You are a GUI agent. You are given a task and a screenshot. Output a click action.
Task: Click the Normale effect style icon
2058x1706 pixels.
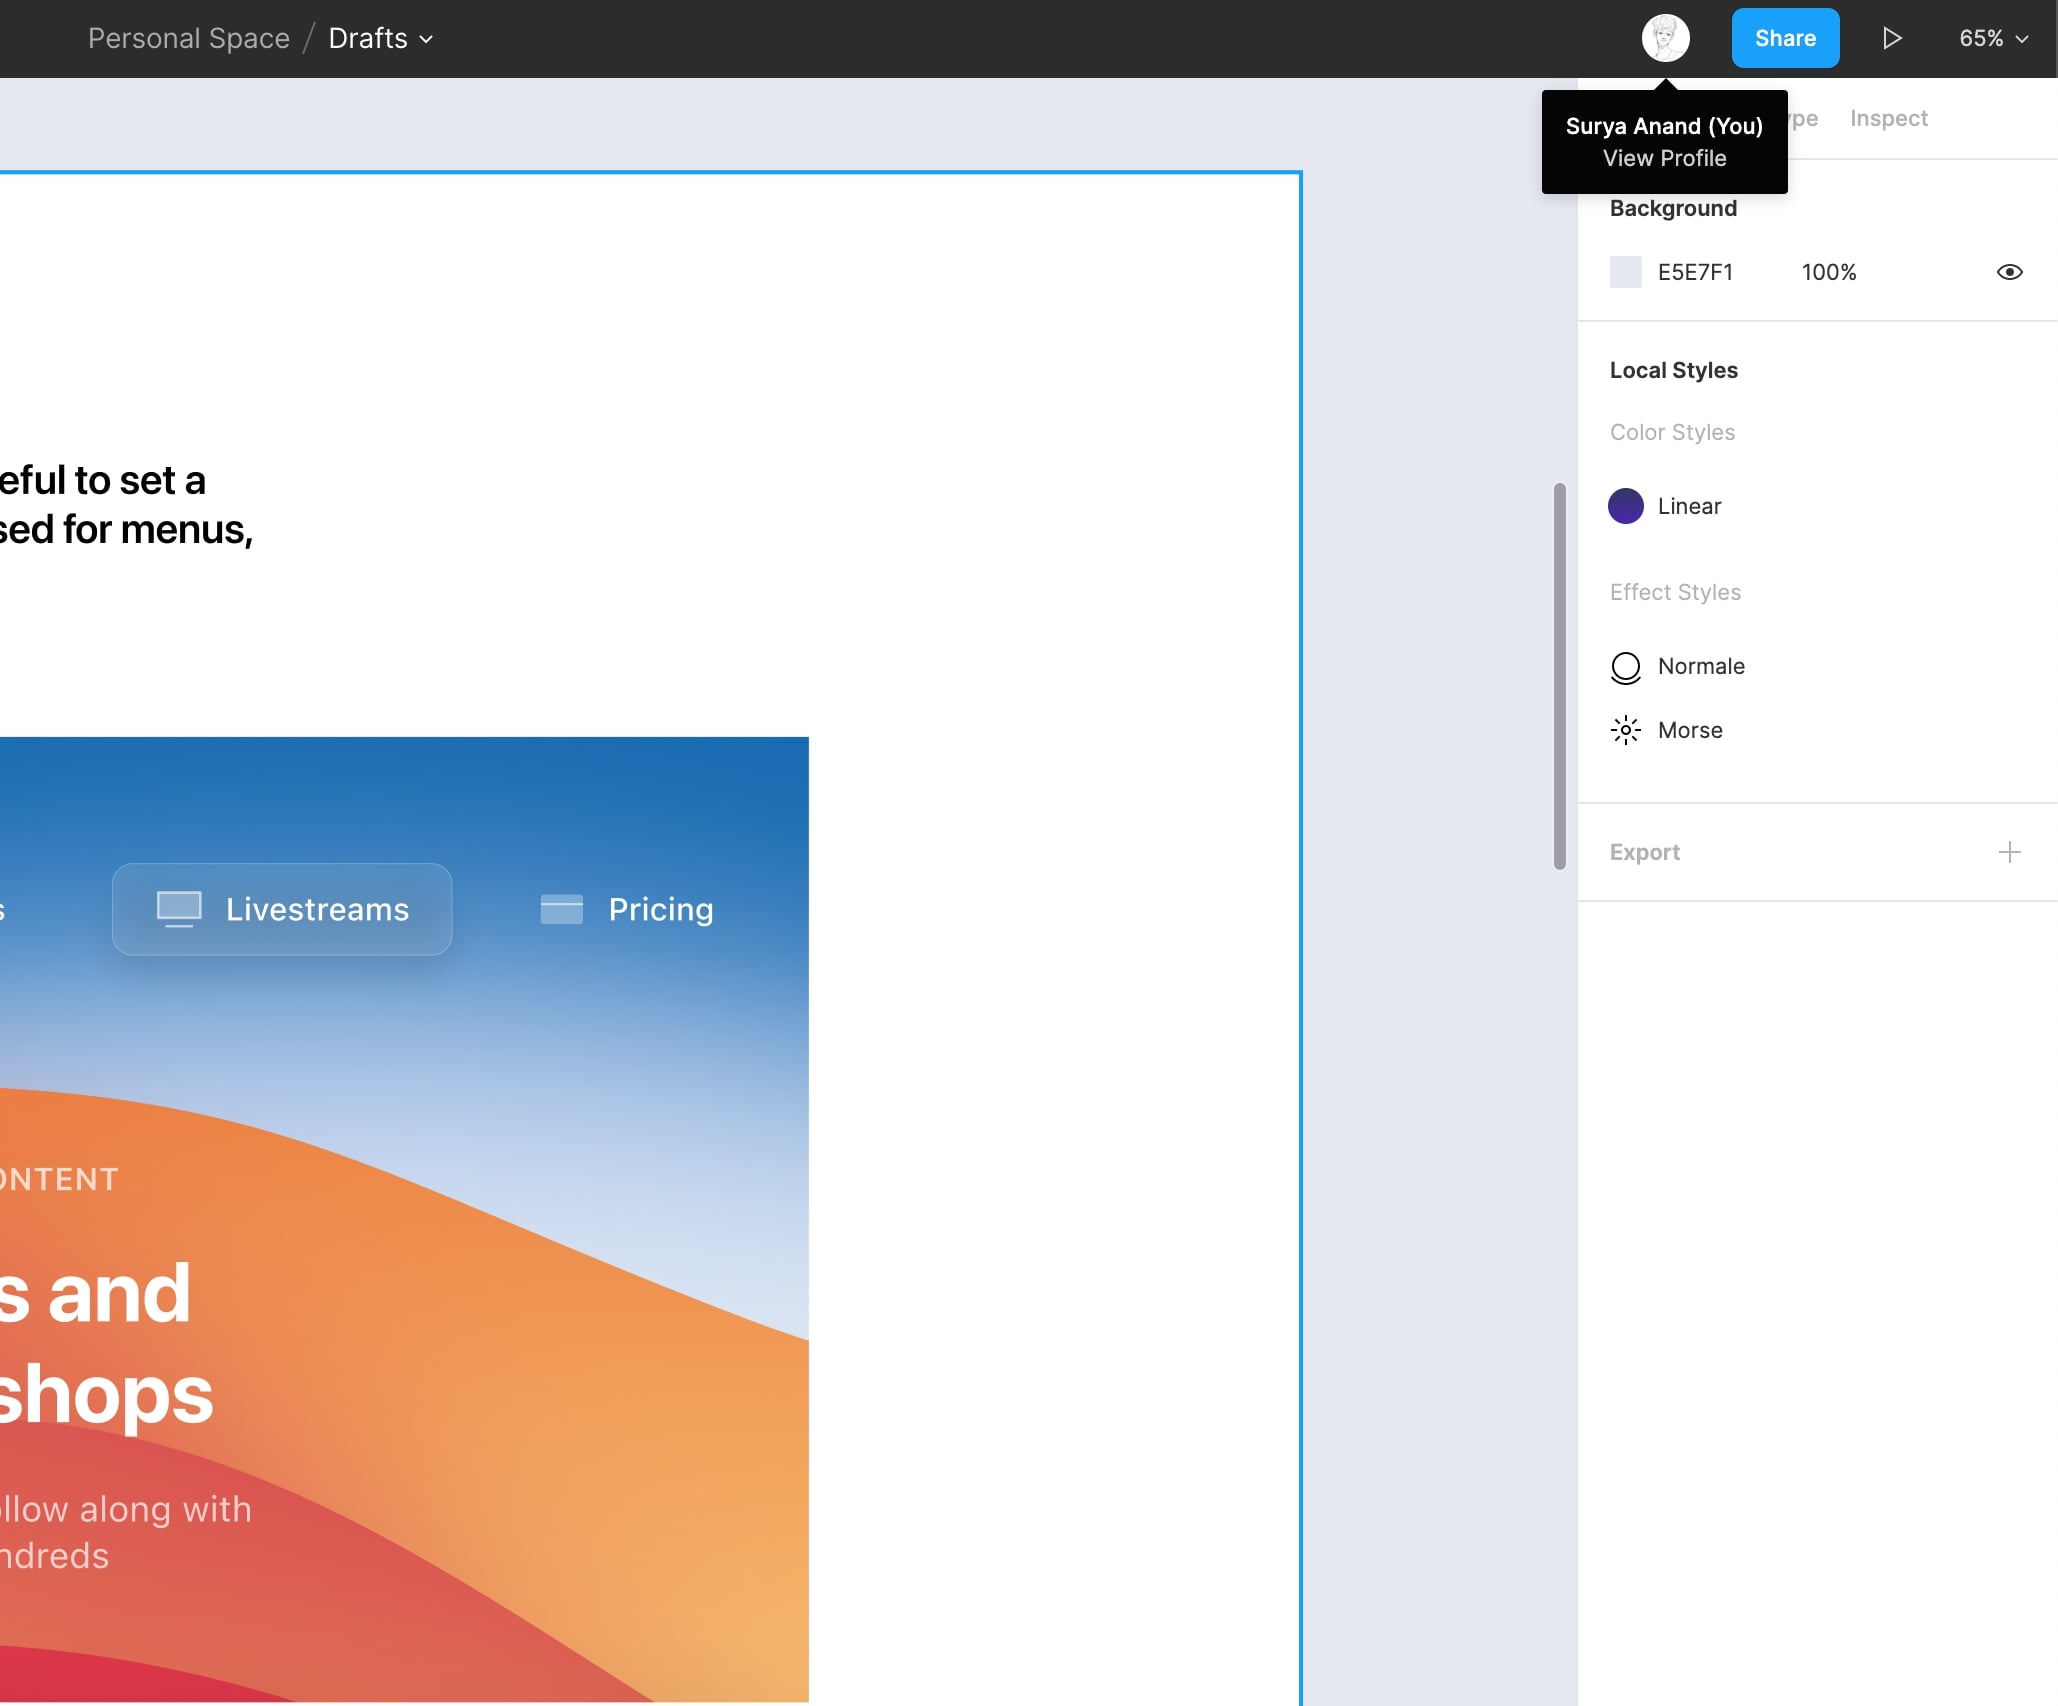(1626, 667)
